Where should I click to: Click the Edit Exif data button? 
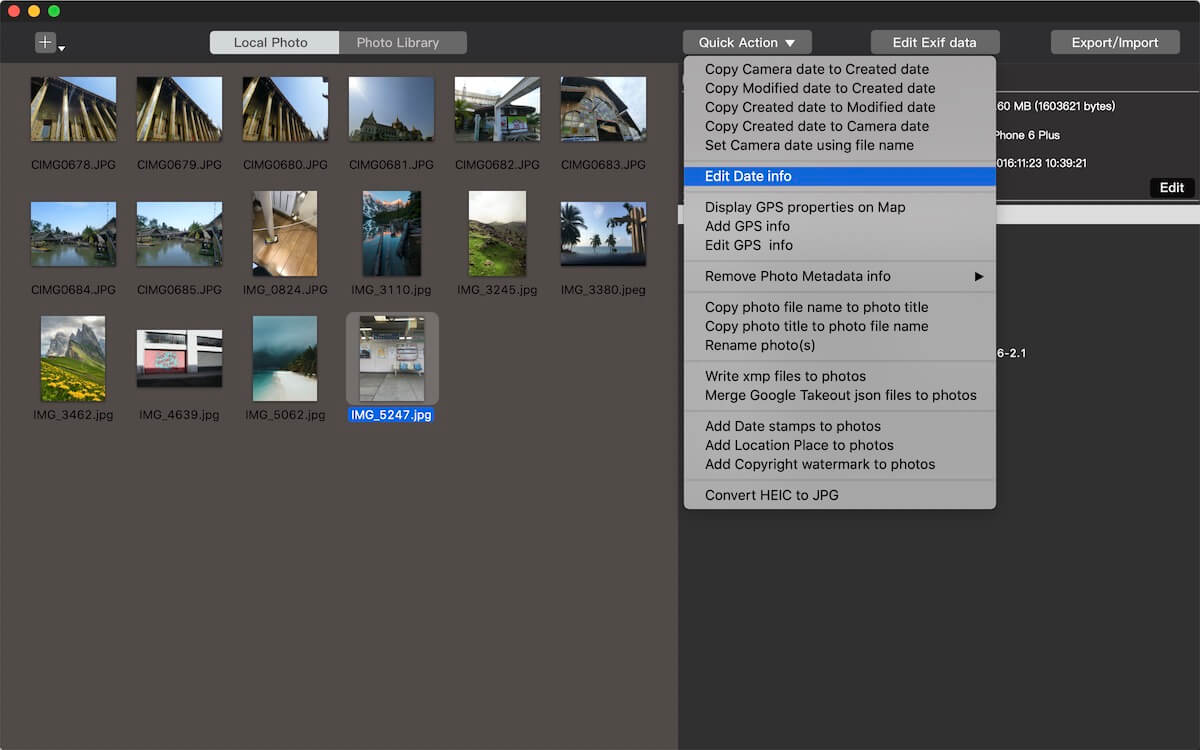(934, 42)
